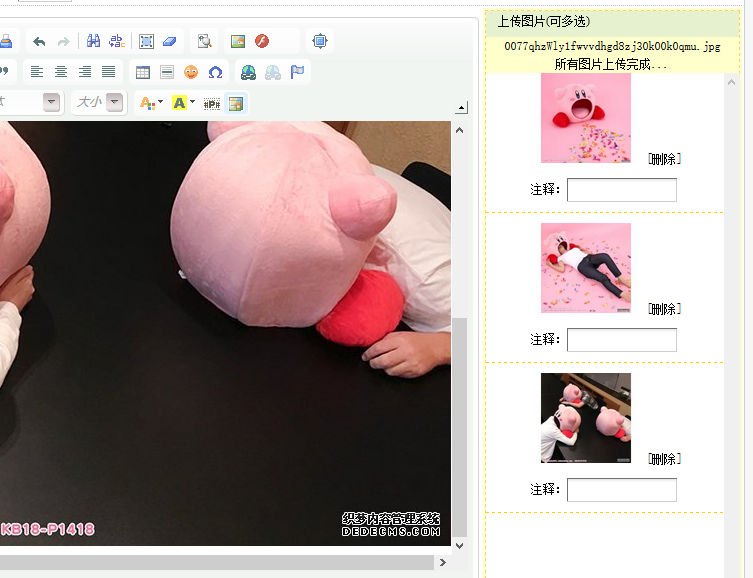The width and height of the screenshot is (753, 578).
Task: Maximize the editor area
Action: point(320,41)
